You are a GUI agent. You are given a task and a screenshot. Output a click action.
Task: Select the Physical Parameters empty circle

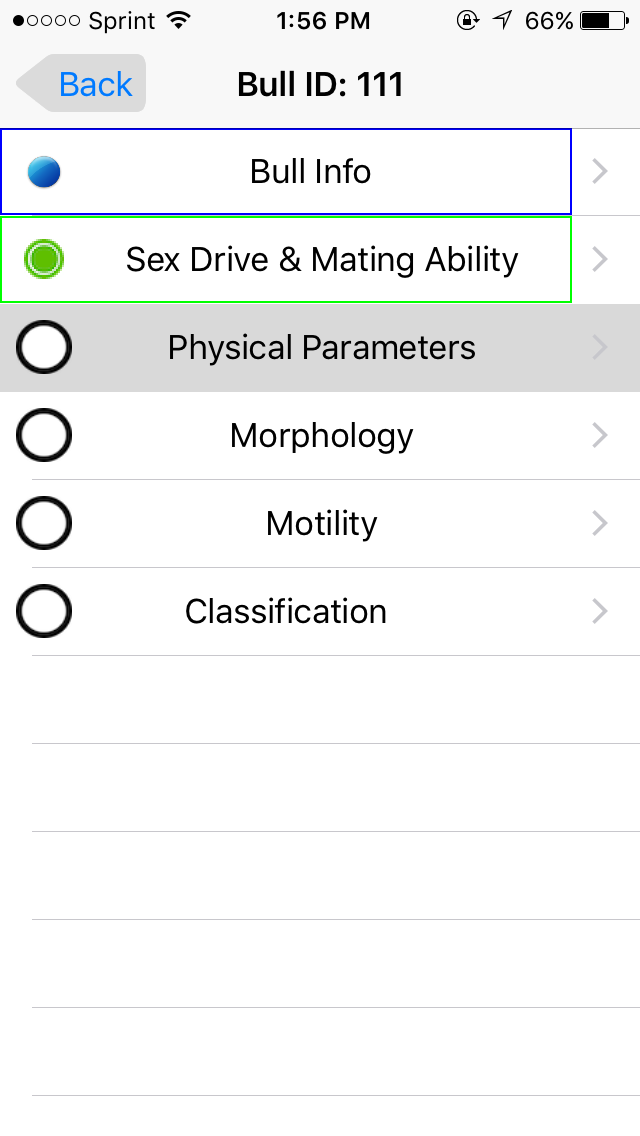pyautogui.click(x=44, y=348)
